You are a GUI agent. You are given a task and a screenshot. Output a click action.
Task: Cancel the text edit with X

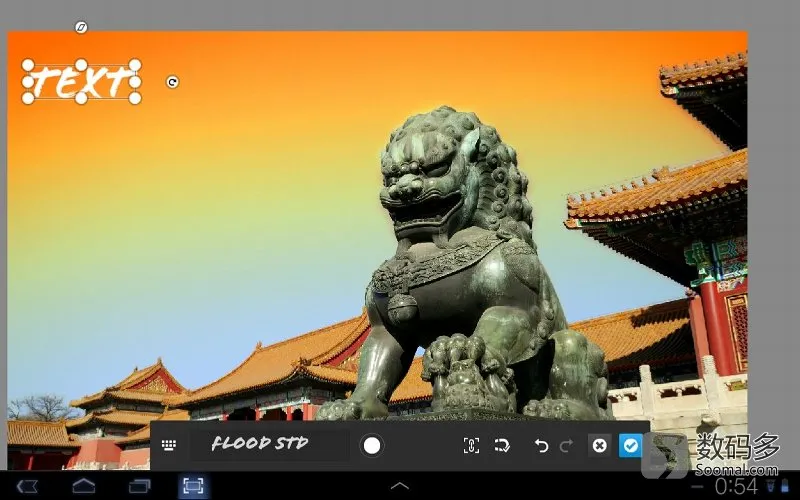[599, 445]
